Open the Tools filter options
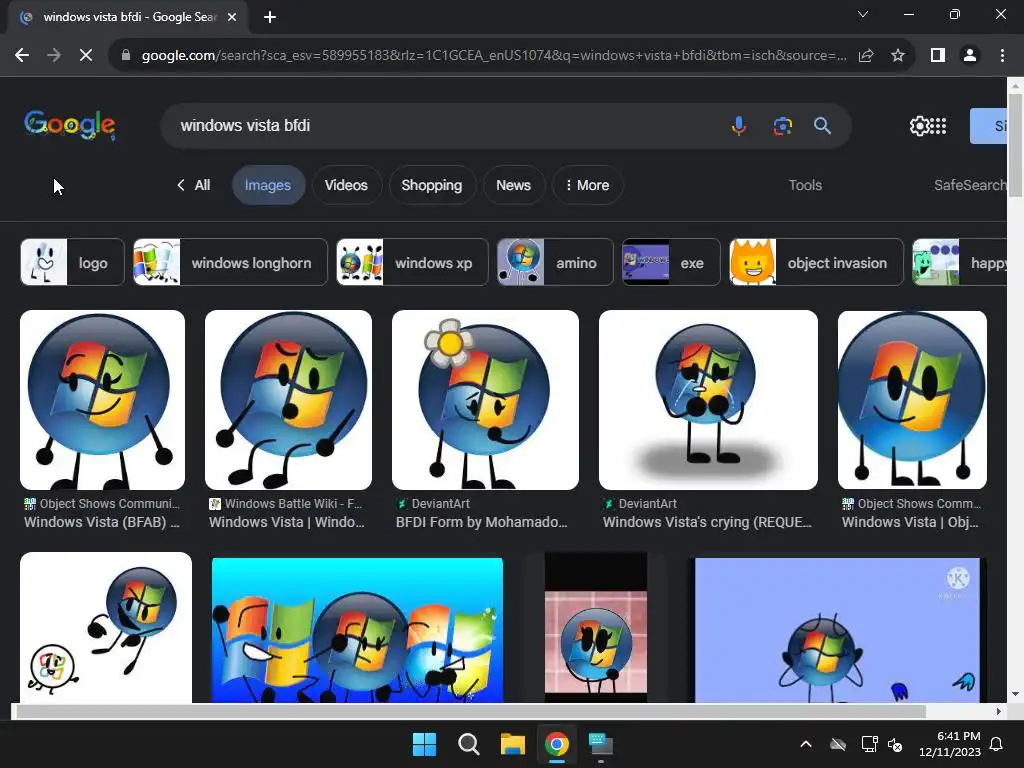Image resolution: width=1024 pixels, height=768 pixels. click(805, 185)
